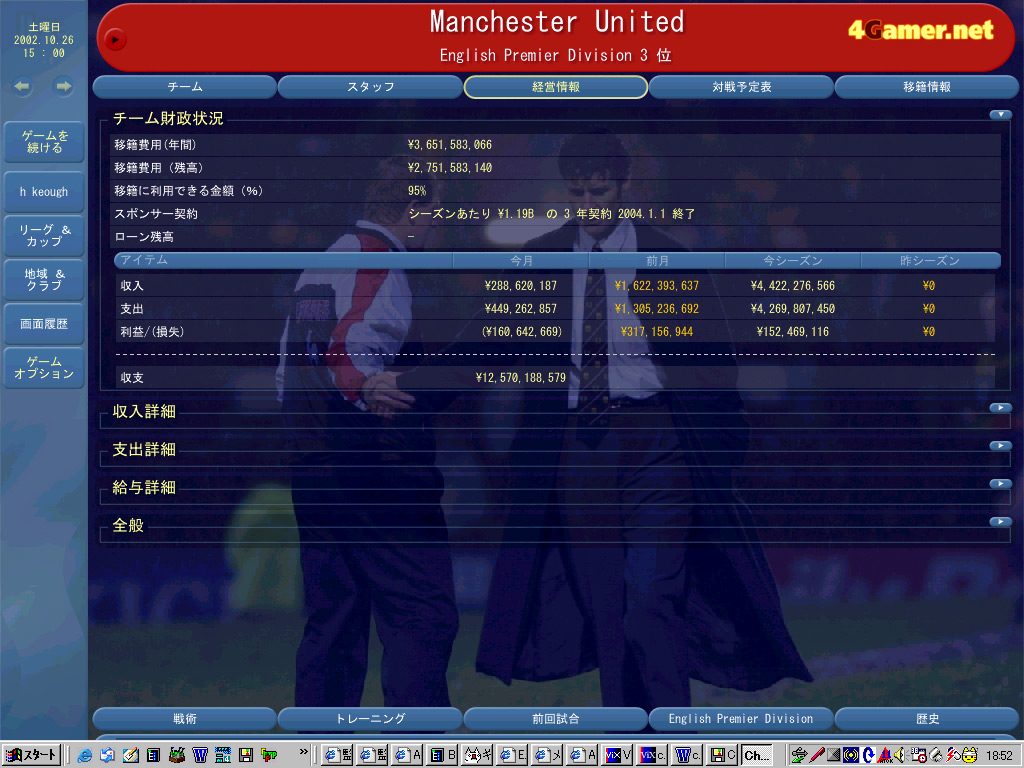Open Internet Explorer from quick launch
This screenshot has height=768, width=1024.
tap(84, 756)
